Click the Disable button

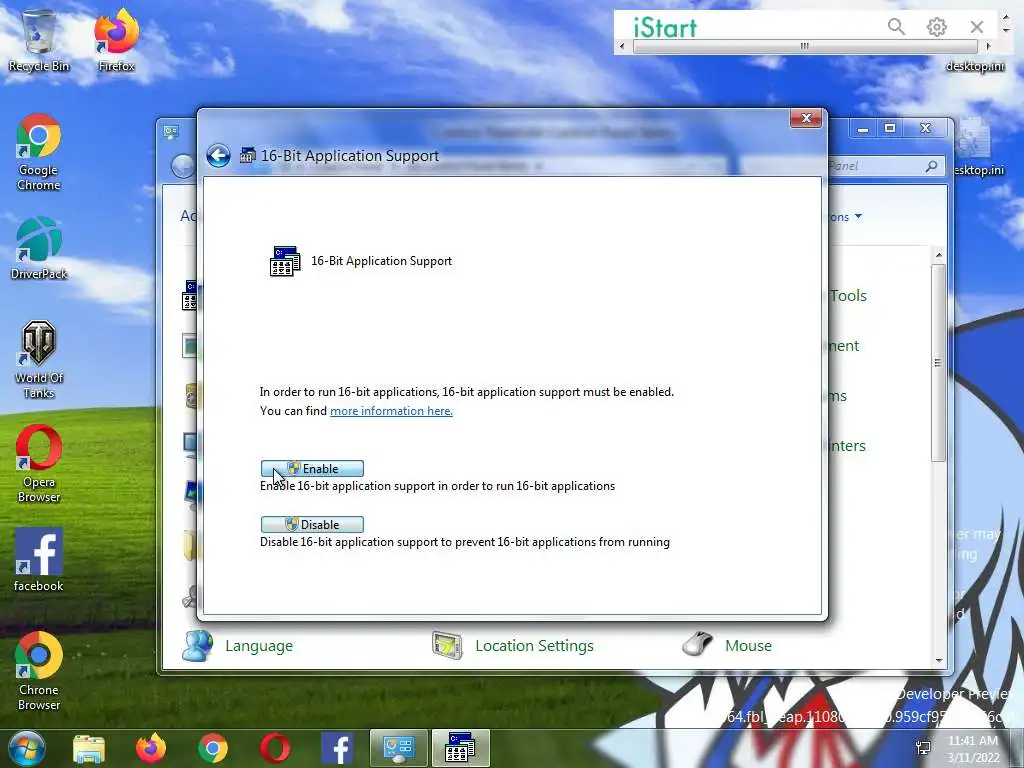312,524
